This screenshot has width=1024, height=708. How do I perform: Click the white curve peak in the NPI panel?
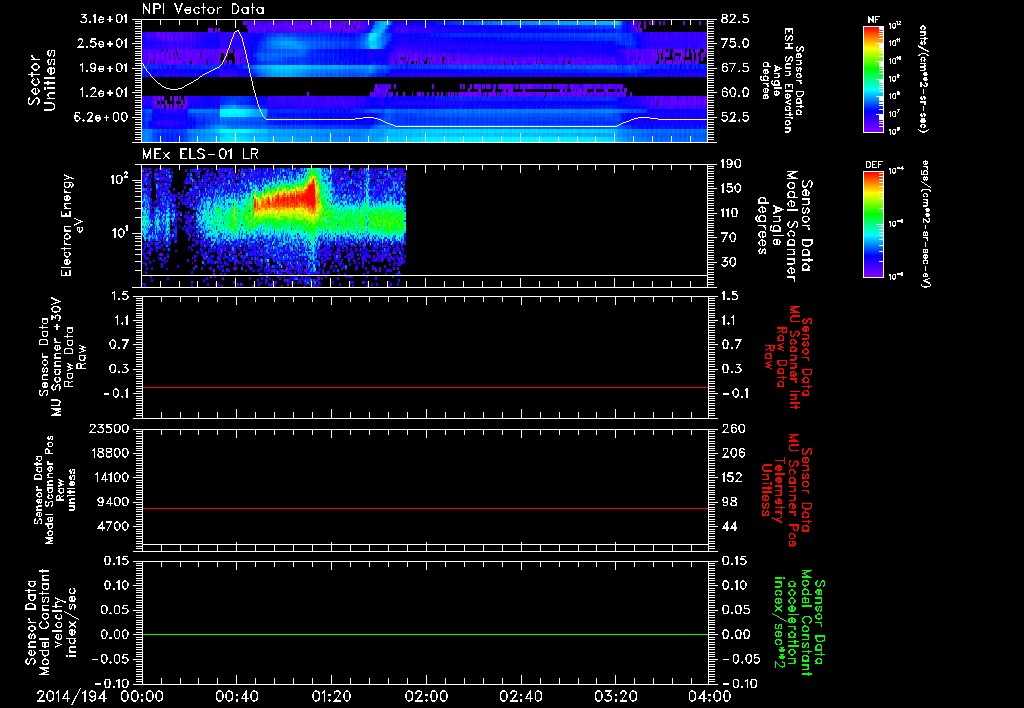pyautogui.click(x=238, y=31)
